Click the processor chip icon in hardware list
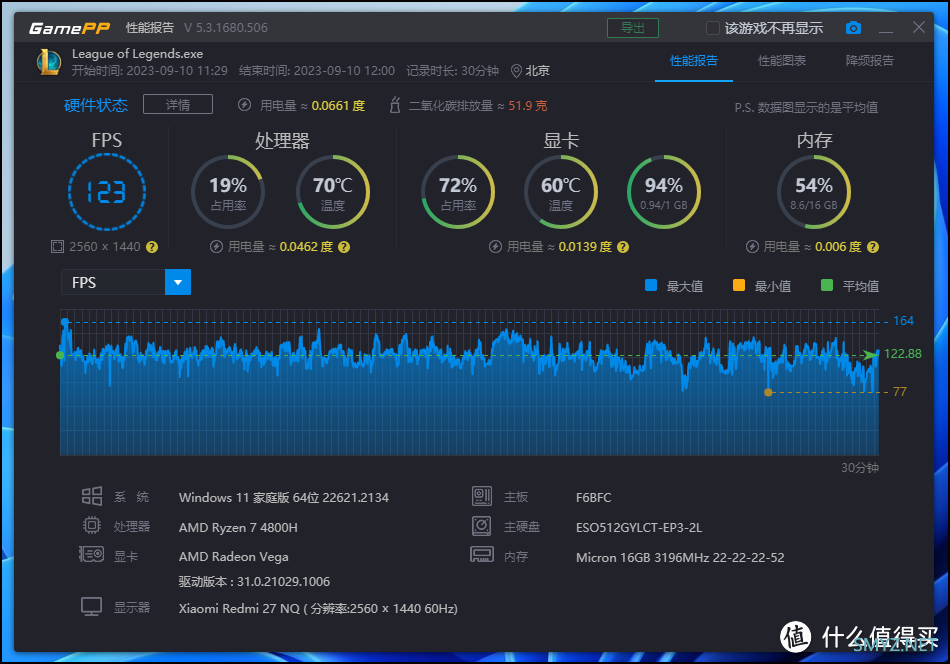Screen dimensions: 950x664 click(x=92, y=525)
